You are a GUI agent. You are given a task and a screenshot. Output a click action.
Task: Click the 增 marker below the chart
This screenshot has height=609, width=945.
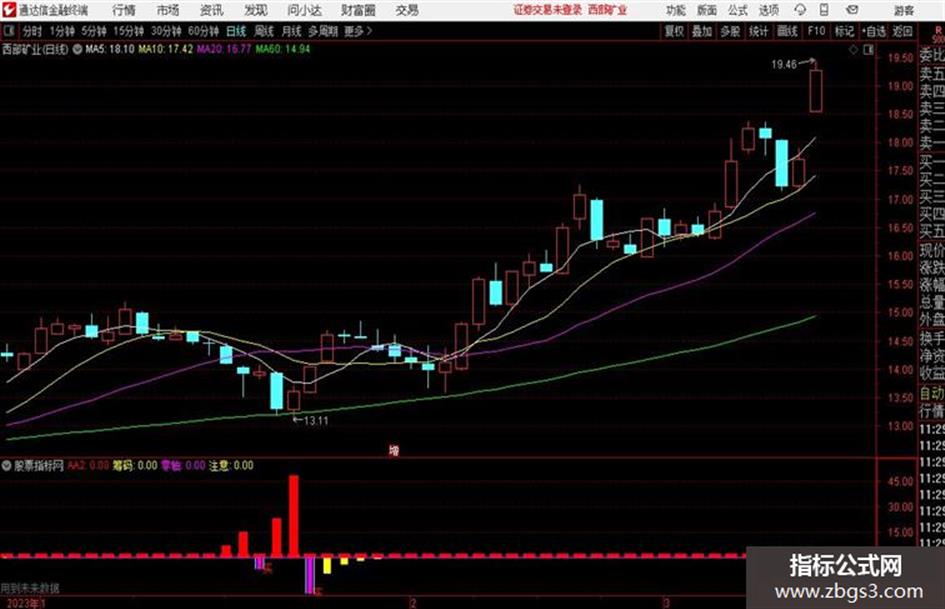pos(394,450)
